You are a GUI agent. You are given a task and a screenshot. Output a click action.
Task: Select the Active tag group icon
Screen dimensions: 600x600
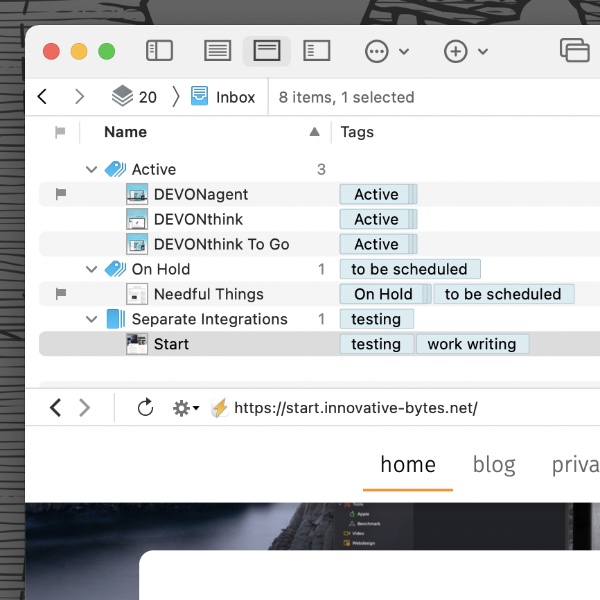pos(115,169)
